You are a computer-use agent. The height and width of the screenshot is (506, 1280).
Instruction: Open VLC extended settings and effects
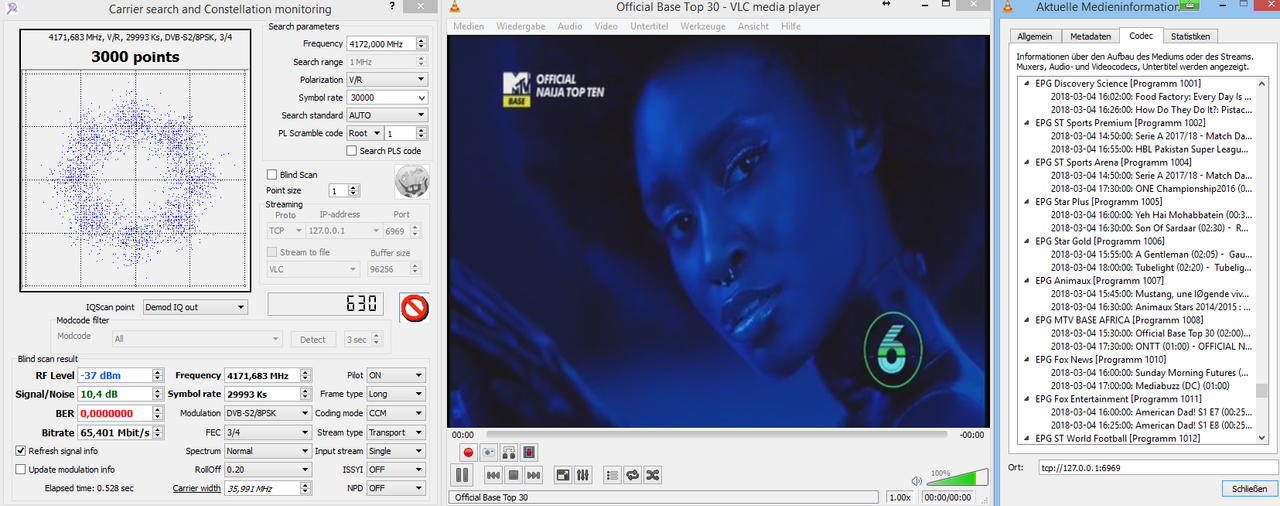click(584, 475)
